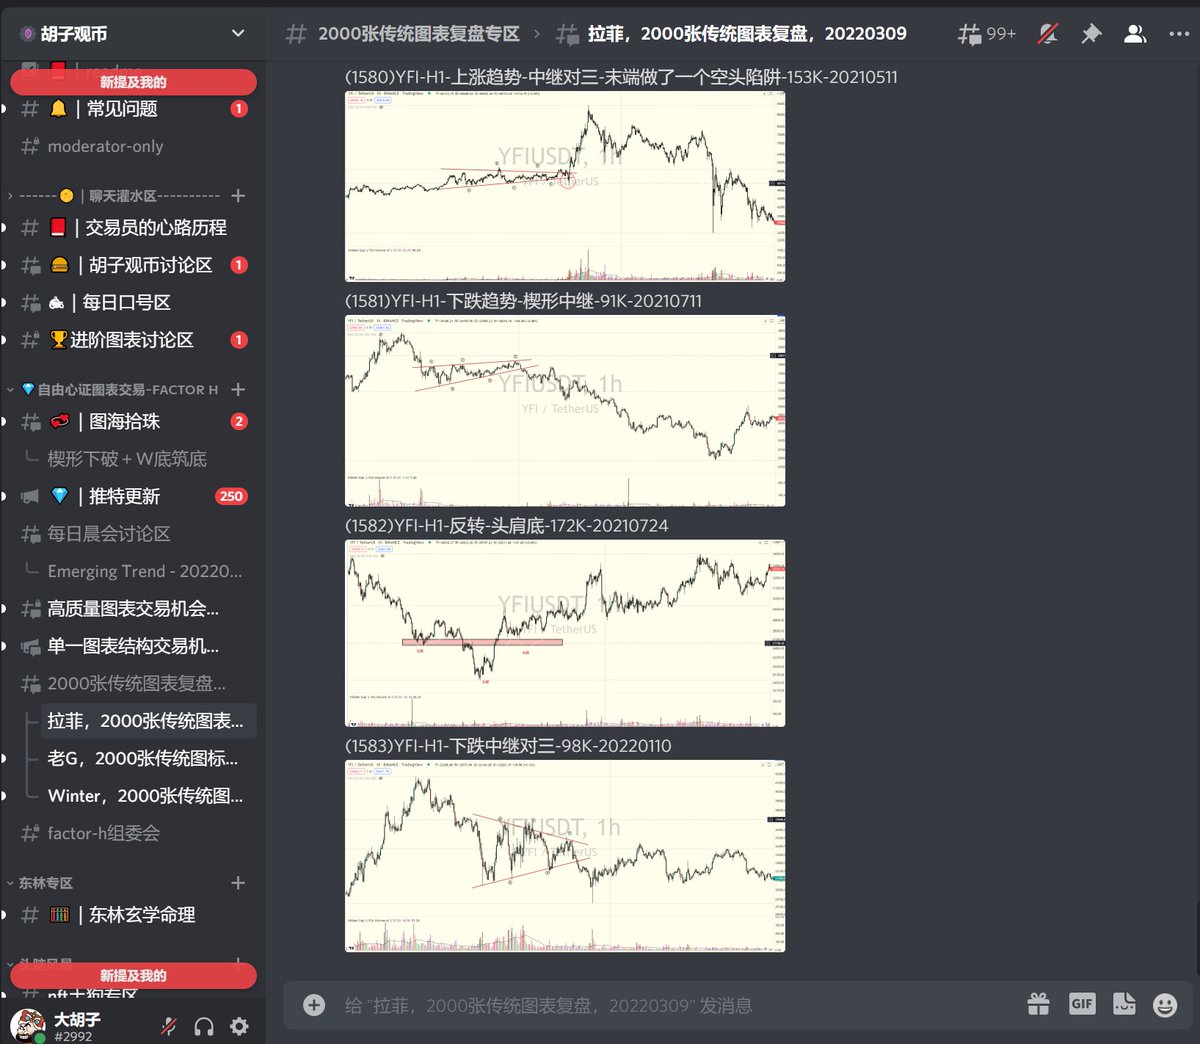
Task: Select the text (1580)YFI-H1-上涨趋势-中继对三
Action: (471, 77)
